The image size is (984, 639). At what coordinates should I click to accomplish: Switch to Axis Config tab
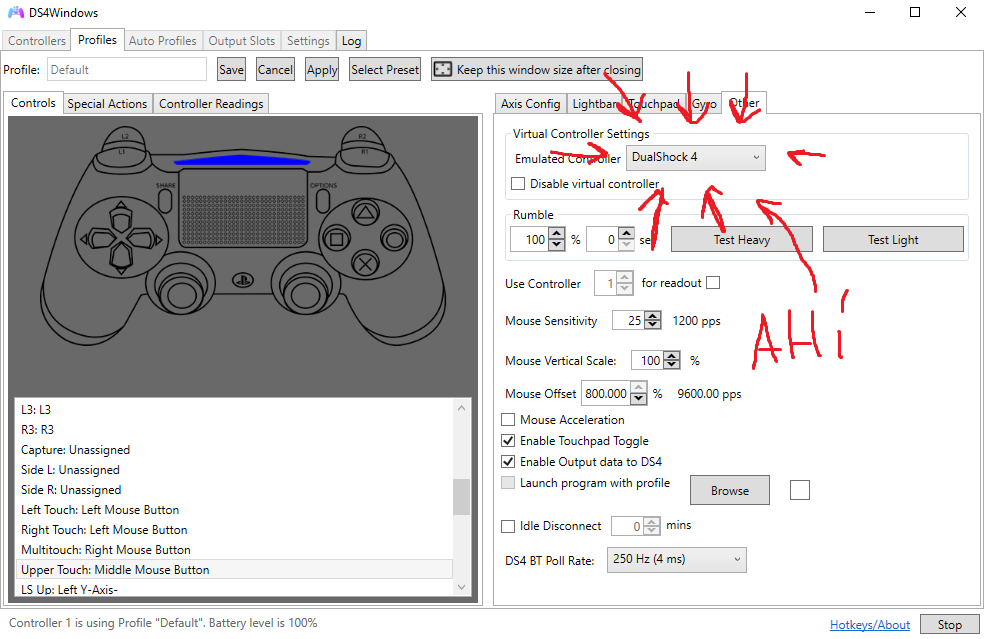tap(530, 104)
